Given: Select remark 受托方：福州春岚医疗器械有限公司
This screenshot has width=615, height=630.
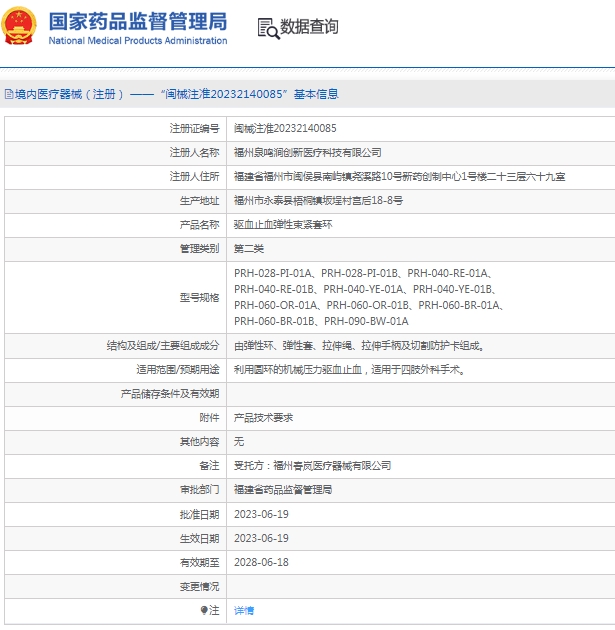Looking at the screenshot, I should click(x=313, y=466).
